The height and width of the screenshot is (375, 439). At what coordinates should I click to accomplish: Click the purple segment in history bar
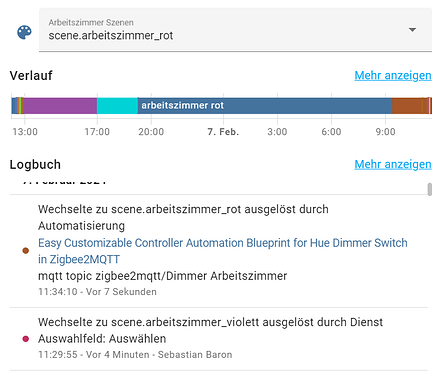(x=60, y=106)
